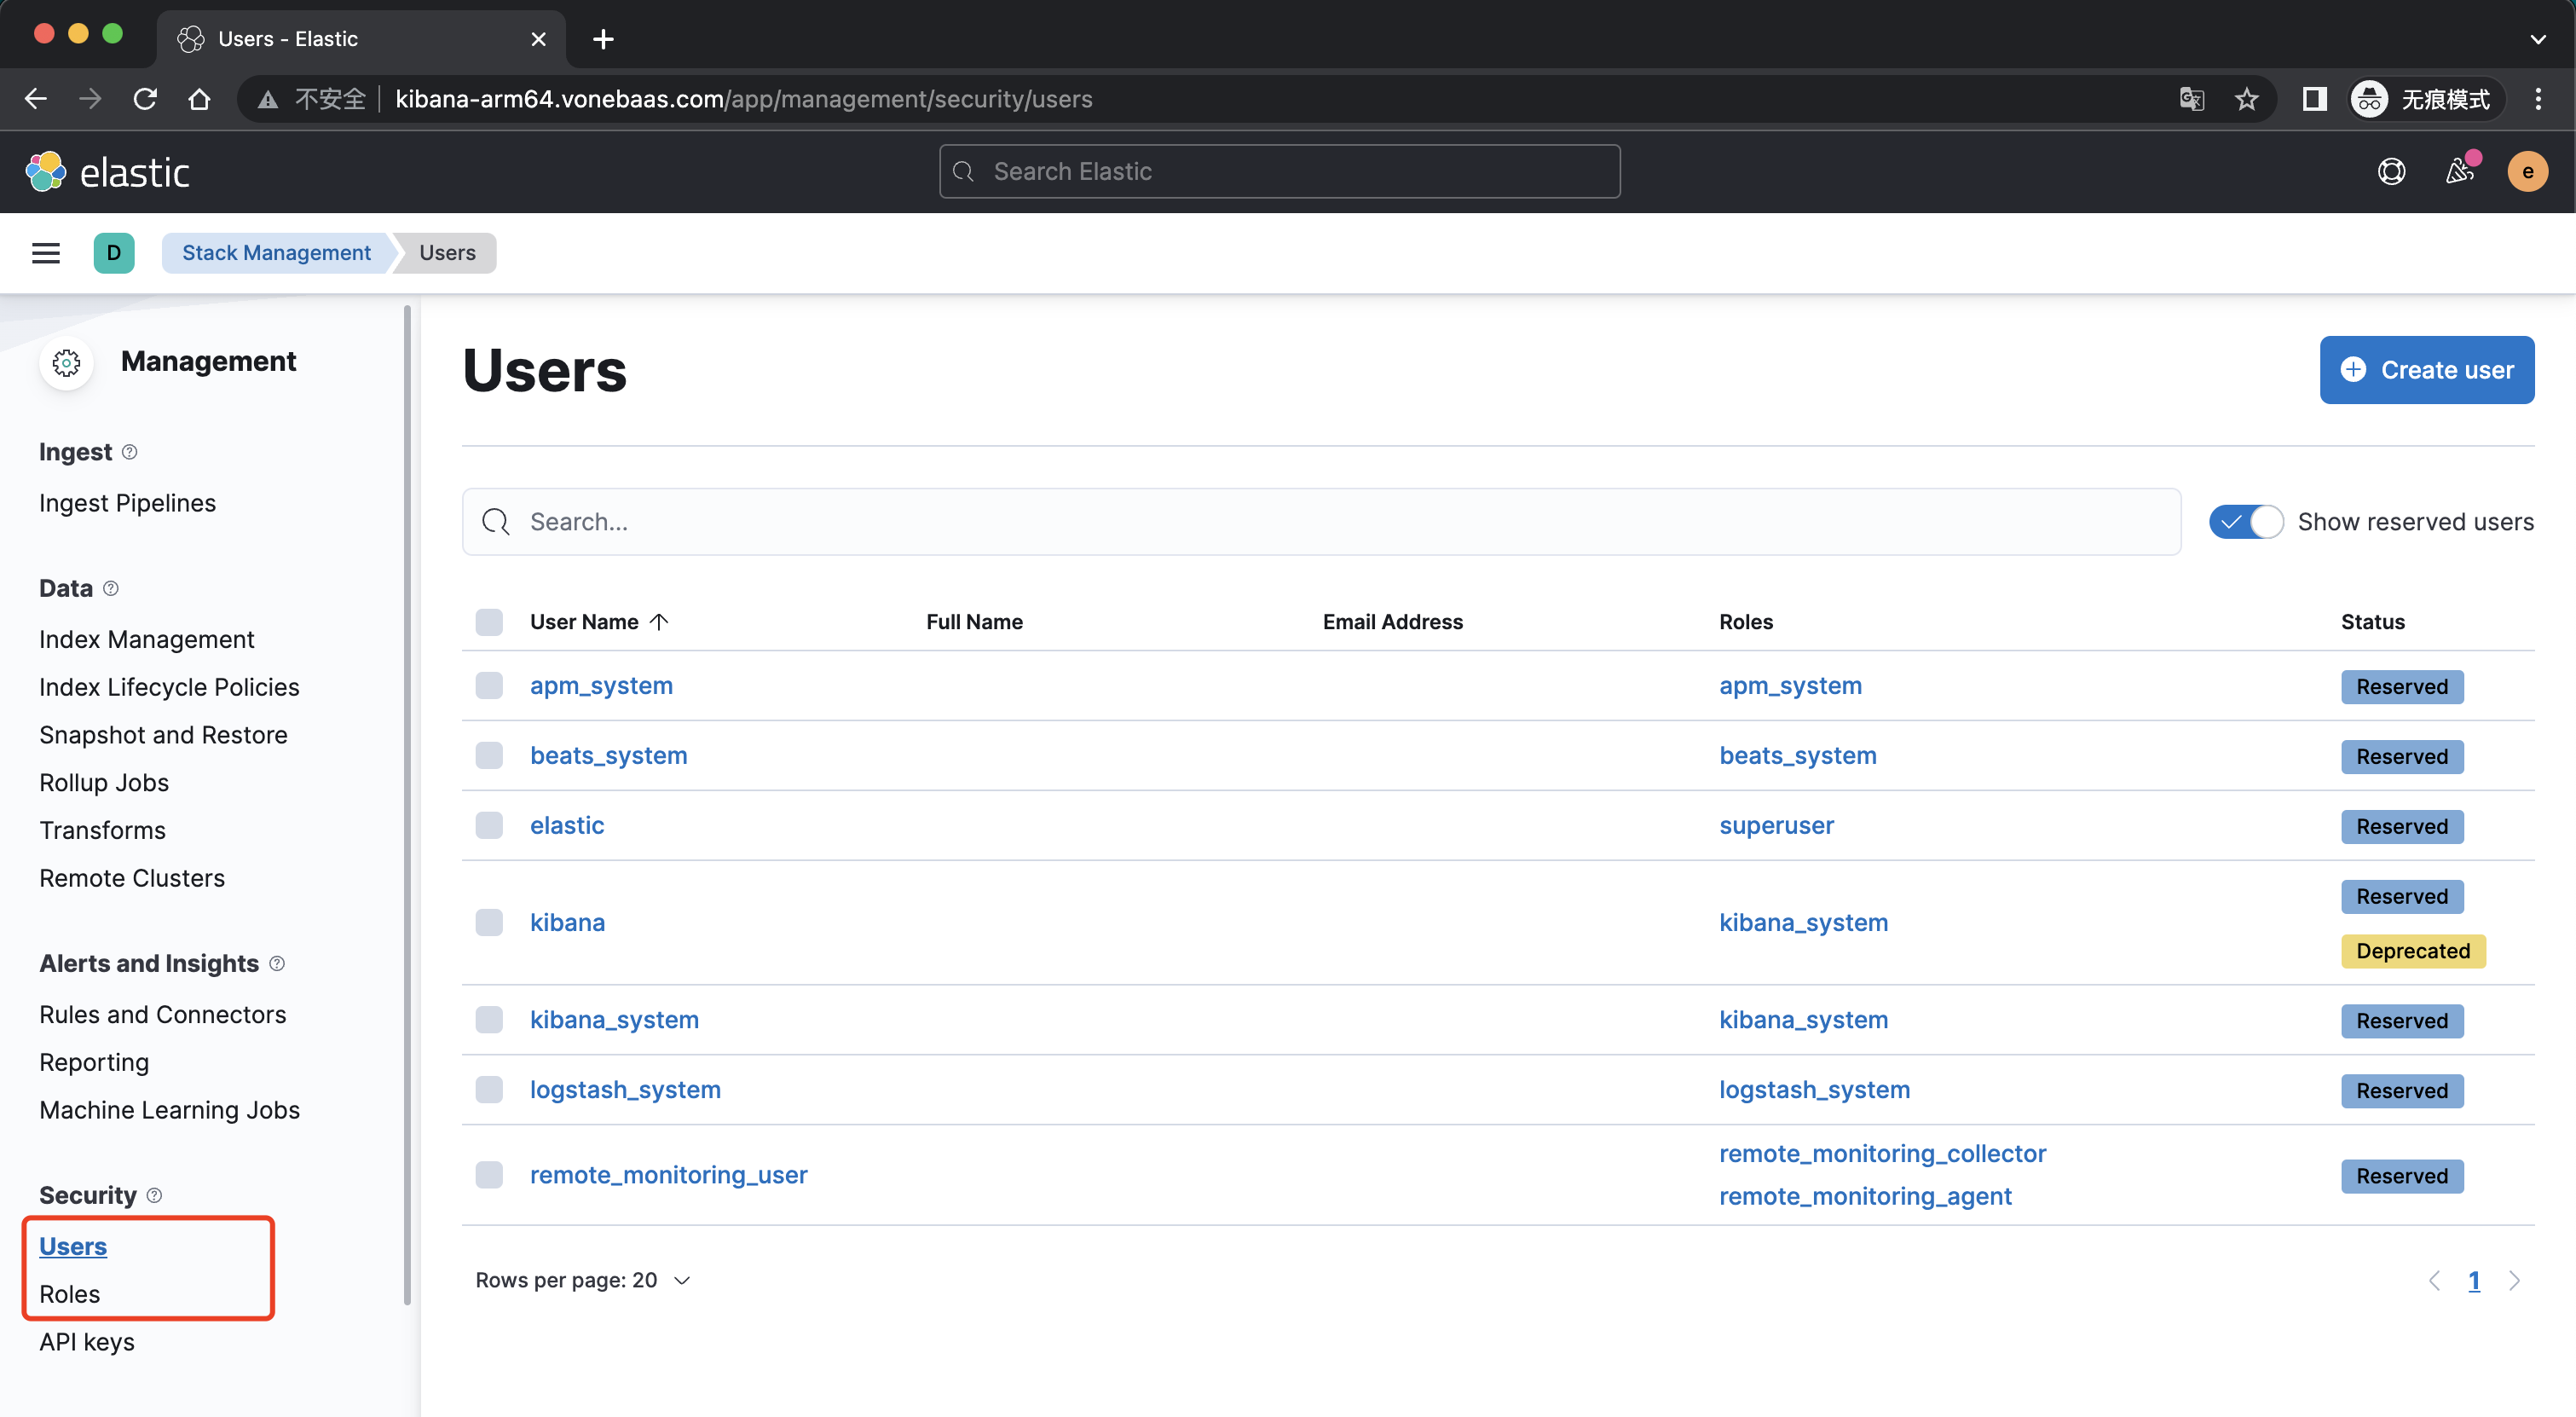Click the Stack Management breadcrumb
The image size is (2576, 1417).
(276, 253)
